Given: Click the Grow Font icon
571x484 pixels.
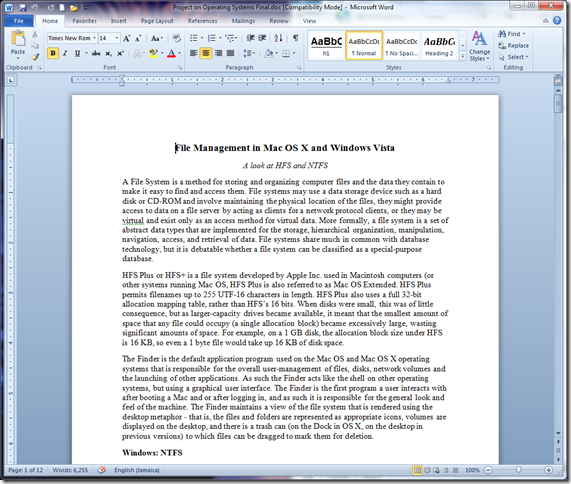Looking at the screenshot, I should [x=126, y=38].
